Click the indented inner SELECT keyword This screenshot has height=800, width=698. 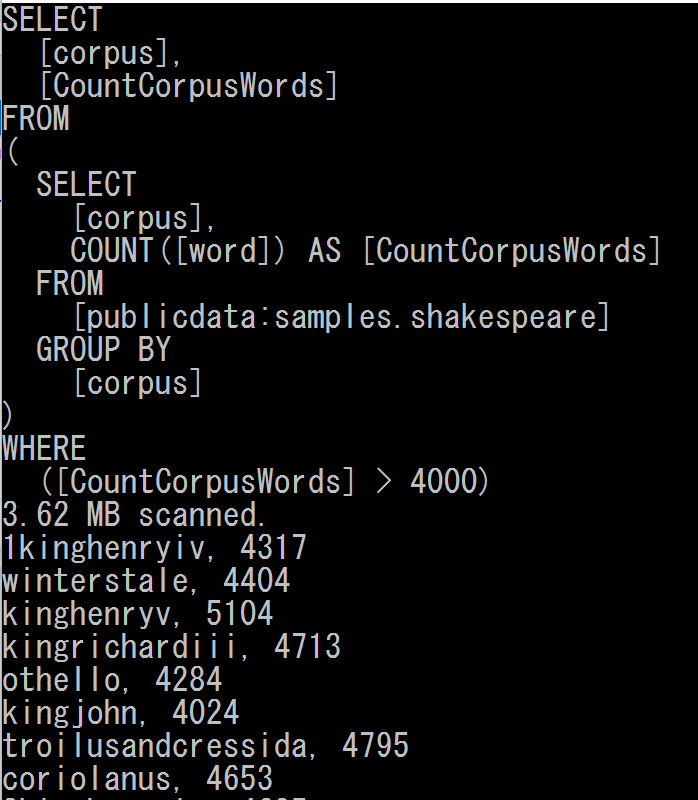pos(86,185)
